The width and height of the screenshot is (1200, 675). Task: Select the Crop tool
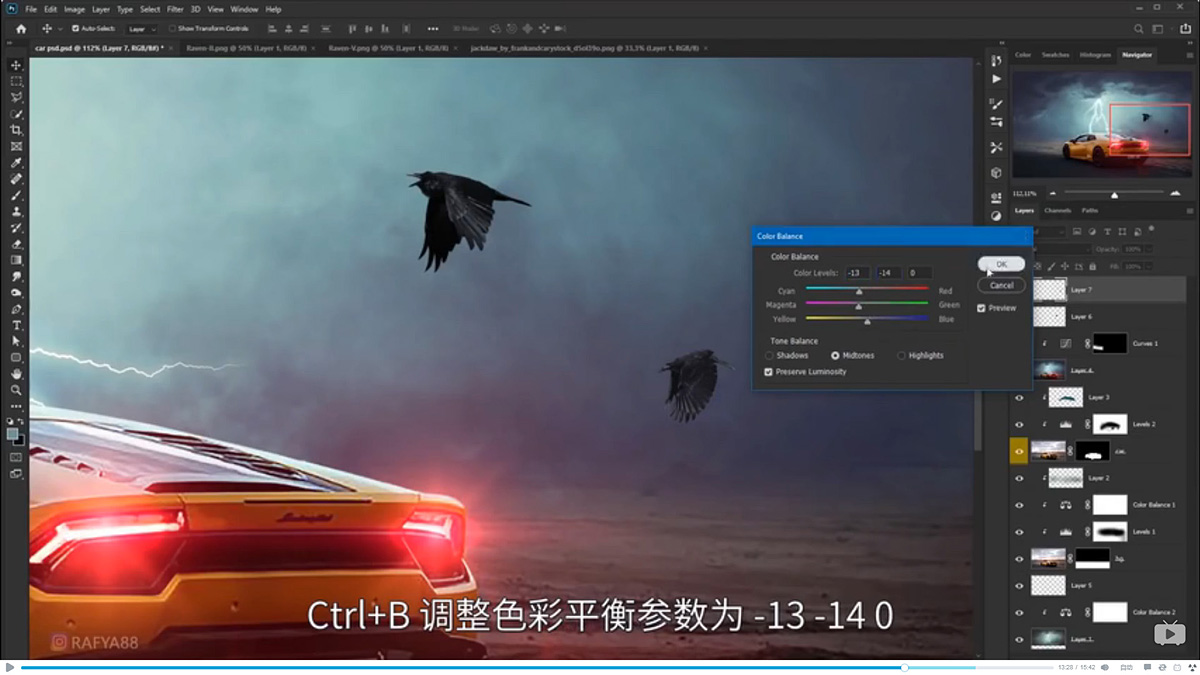(x=15, y=131)
